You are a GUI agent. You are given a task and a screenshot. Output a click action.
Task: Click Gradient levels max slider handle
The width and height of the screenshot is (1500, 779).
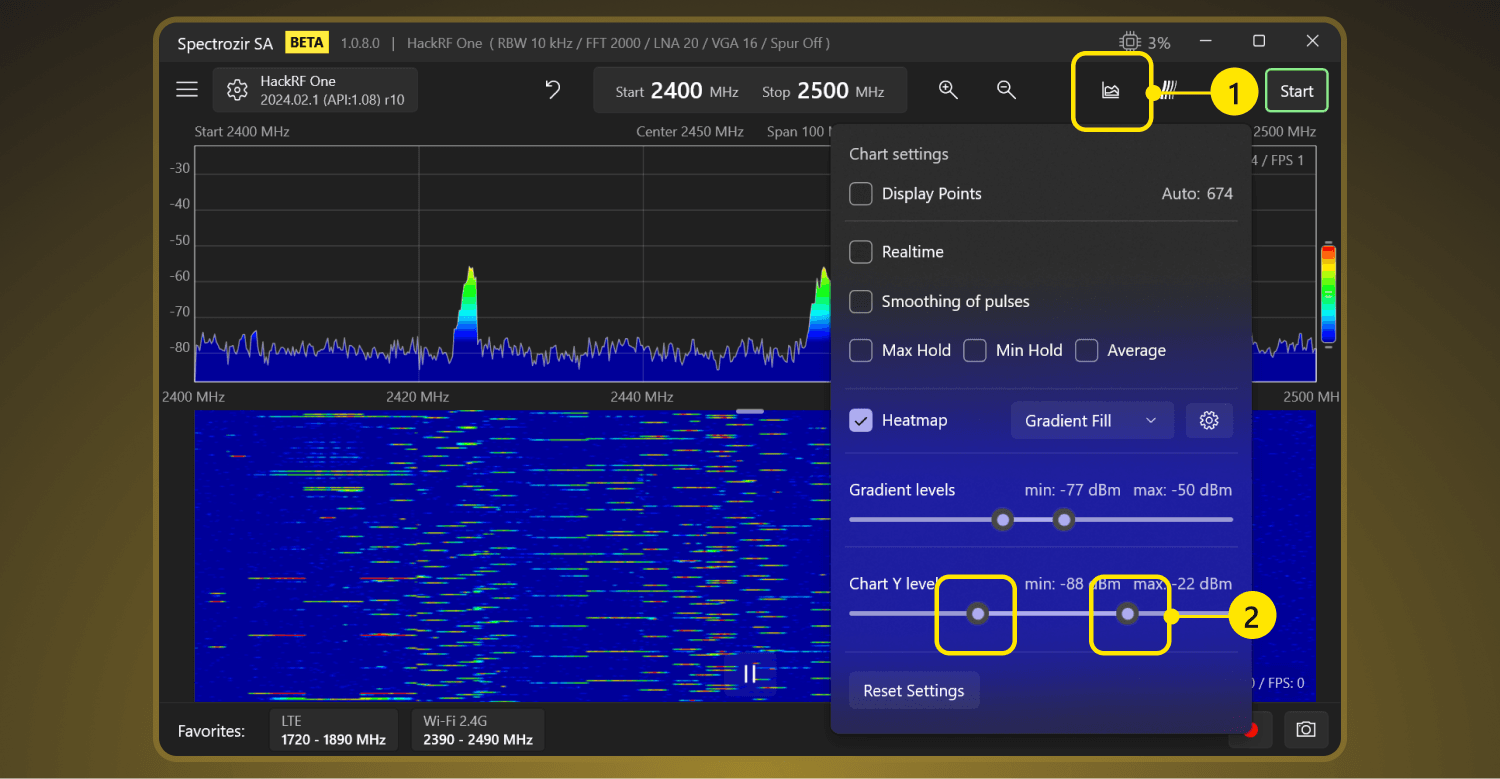pos(1064,519)
